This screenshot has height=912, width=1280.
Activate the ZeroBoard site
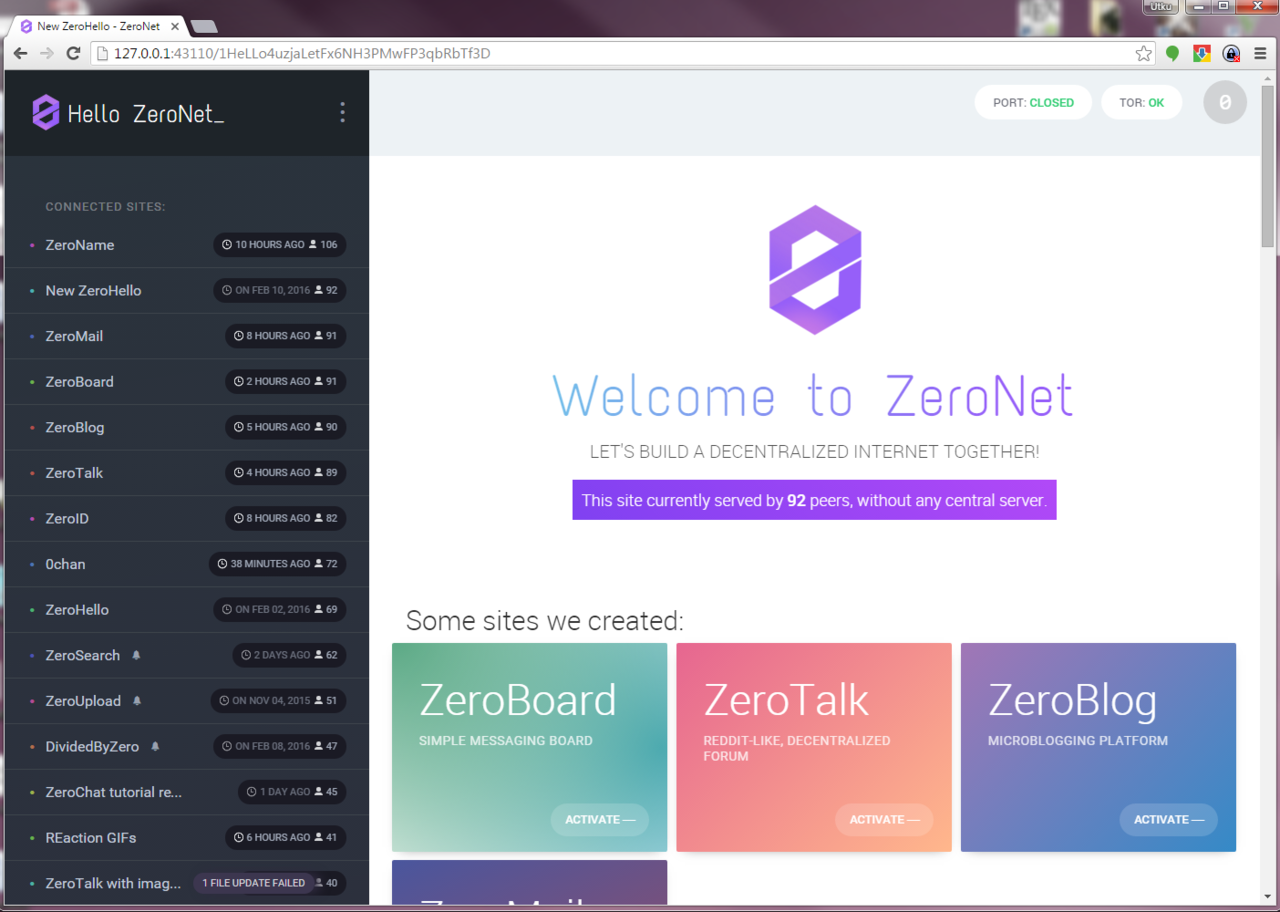(599, 820)
